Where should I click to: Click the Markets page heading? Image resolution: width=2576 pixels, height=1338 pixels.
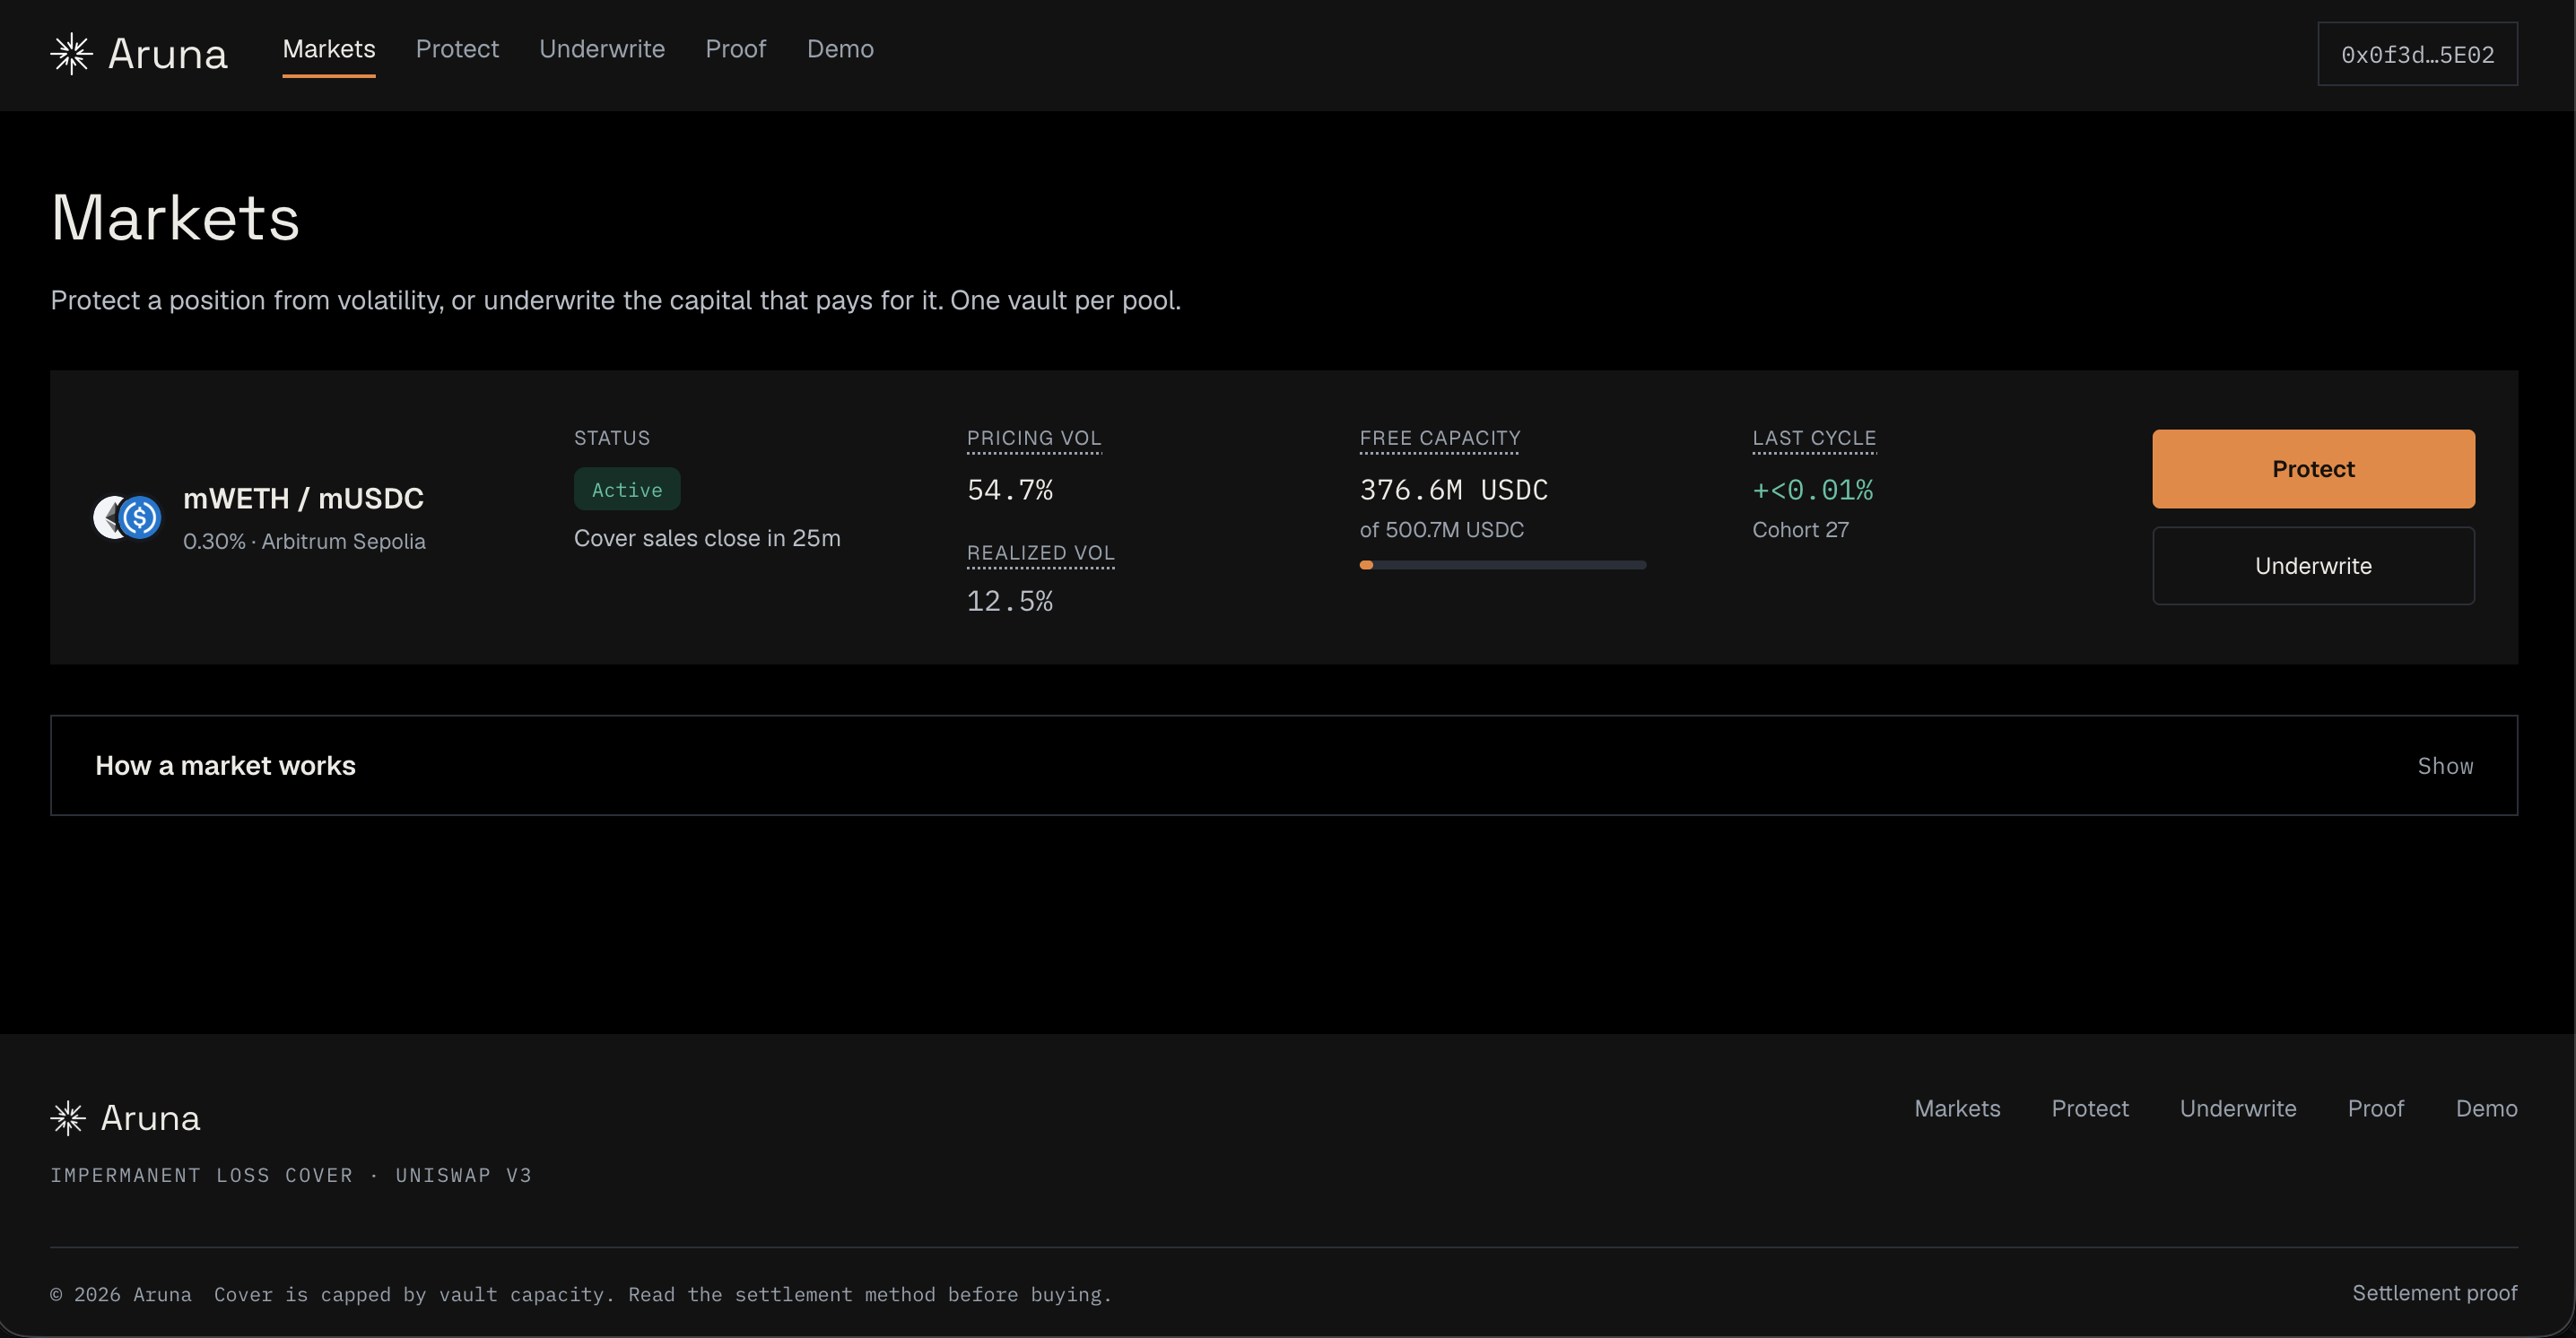click(175, 217)
